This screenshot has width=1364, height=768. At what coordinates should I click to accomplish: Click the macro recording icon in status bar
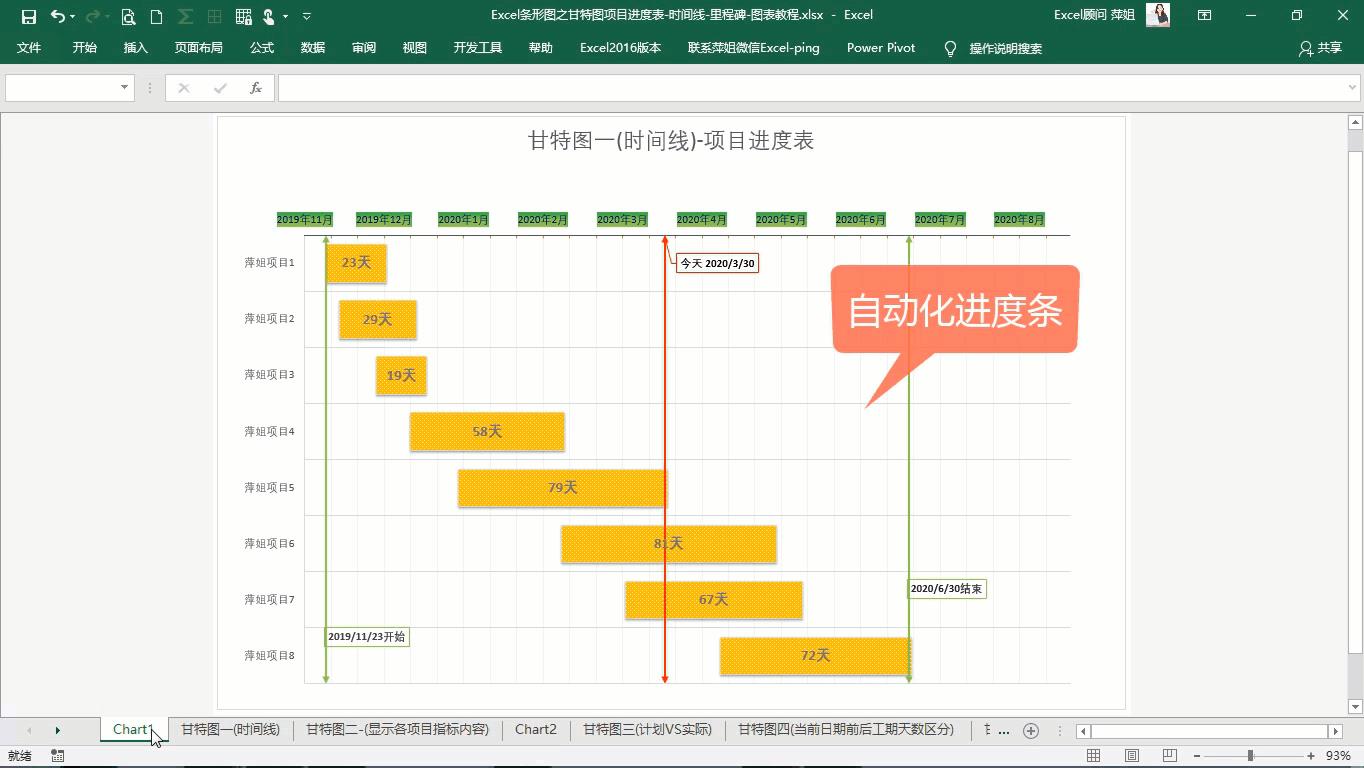(58, 756)
